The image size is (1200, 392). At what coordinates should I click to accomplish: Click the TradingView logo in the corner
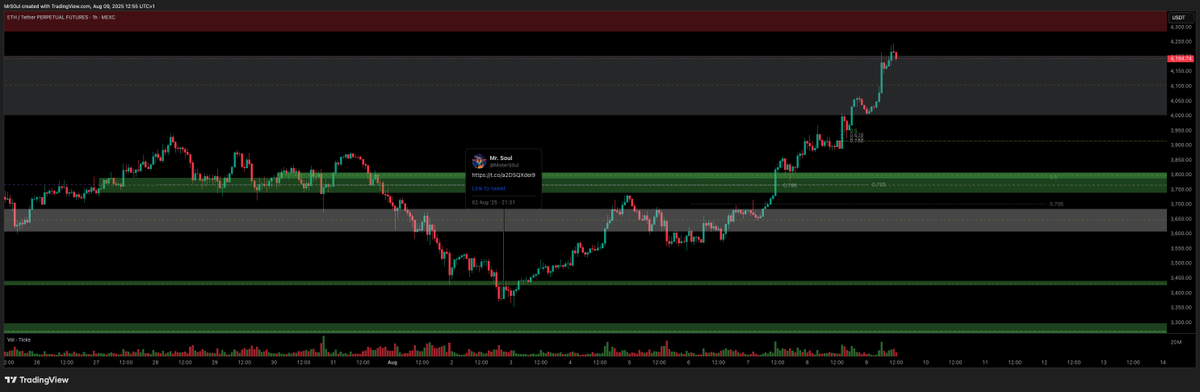[38, 379]
